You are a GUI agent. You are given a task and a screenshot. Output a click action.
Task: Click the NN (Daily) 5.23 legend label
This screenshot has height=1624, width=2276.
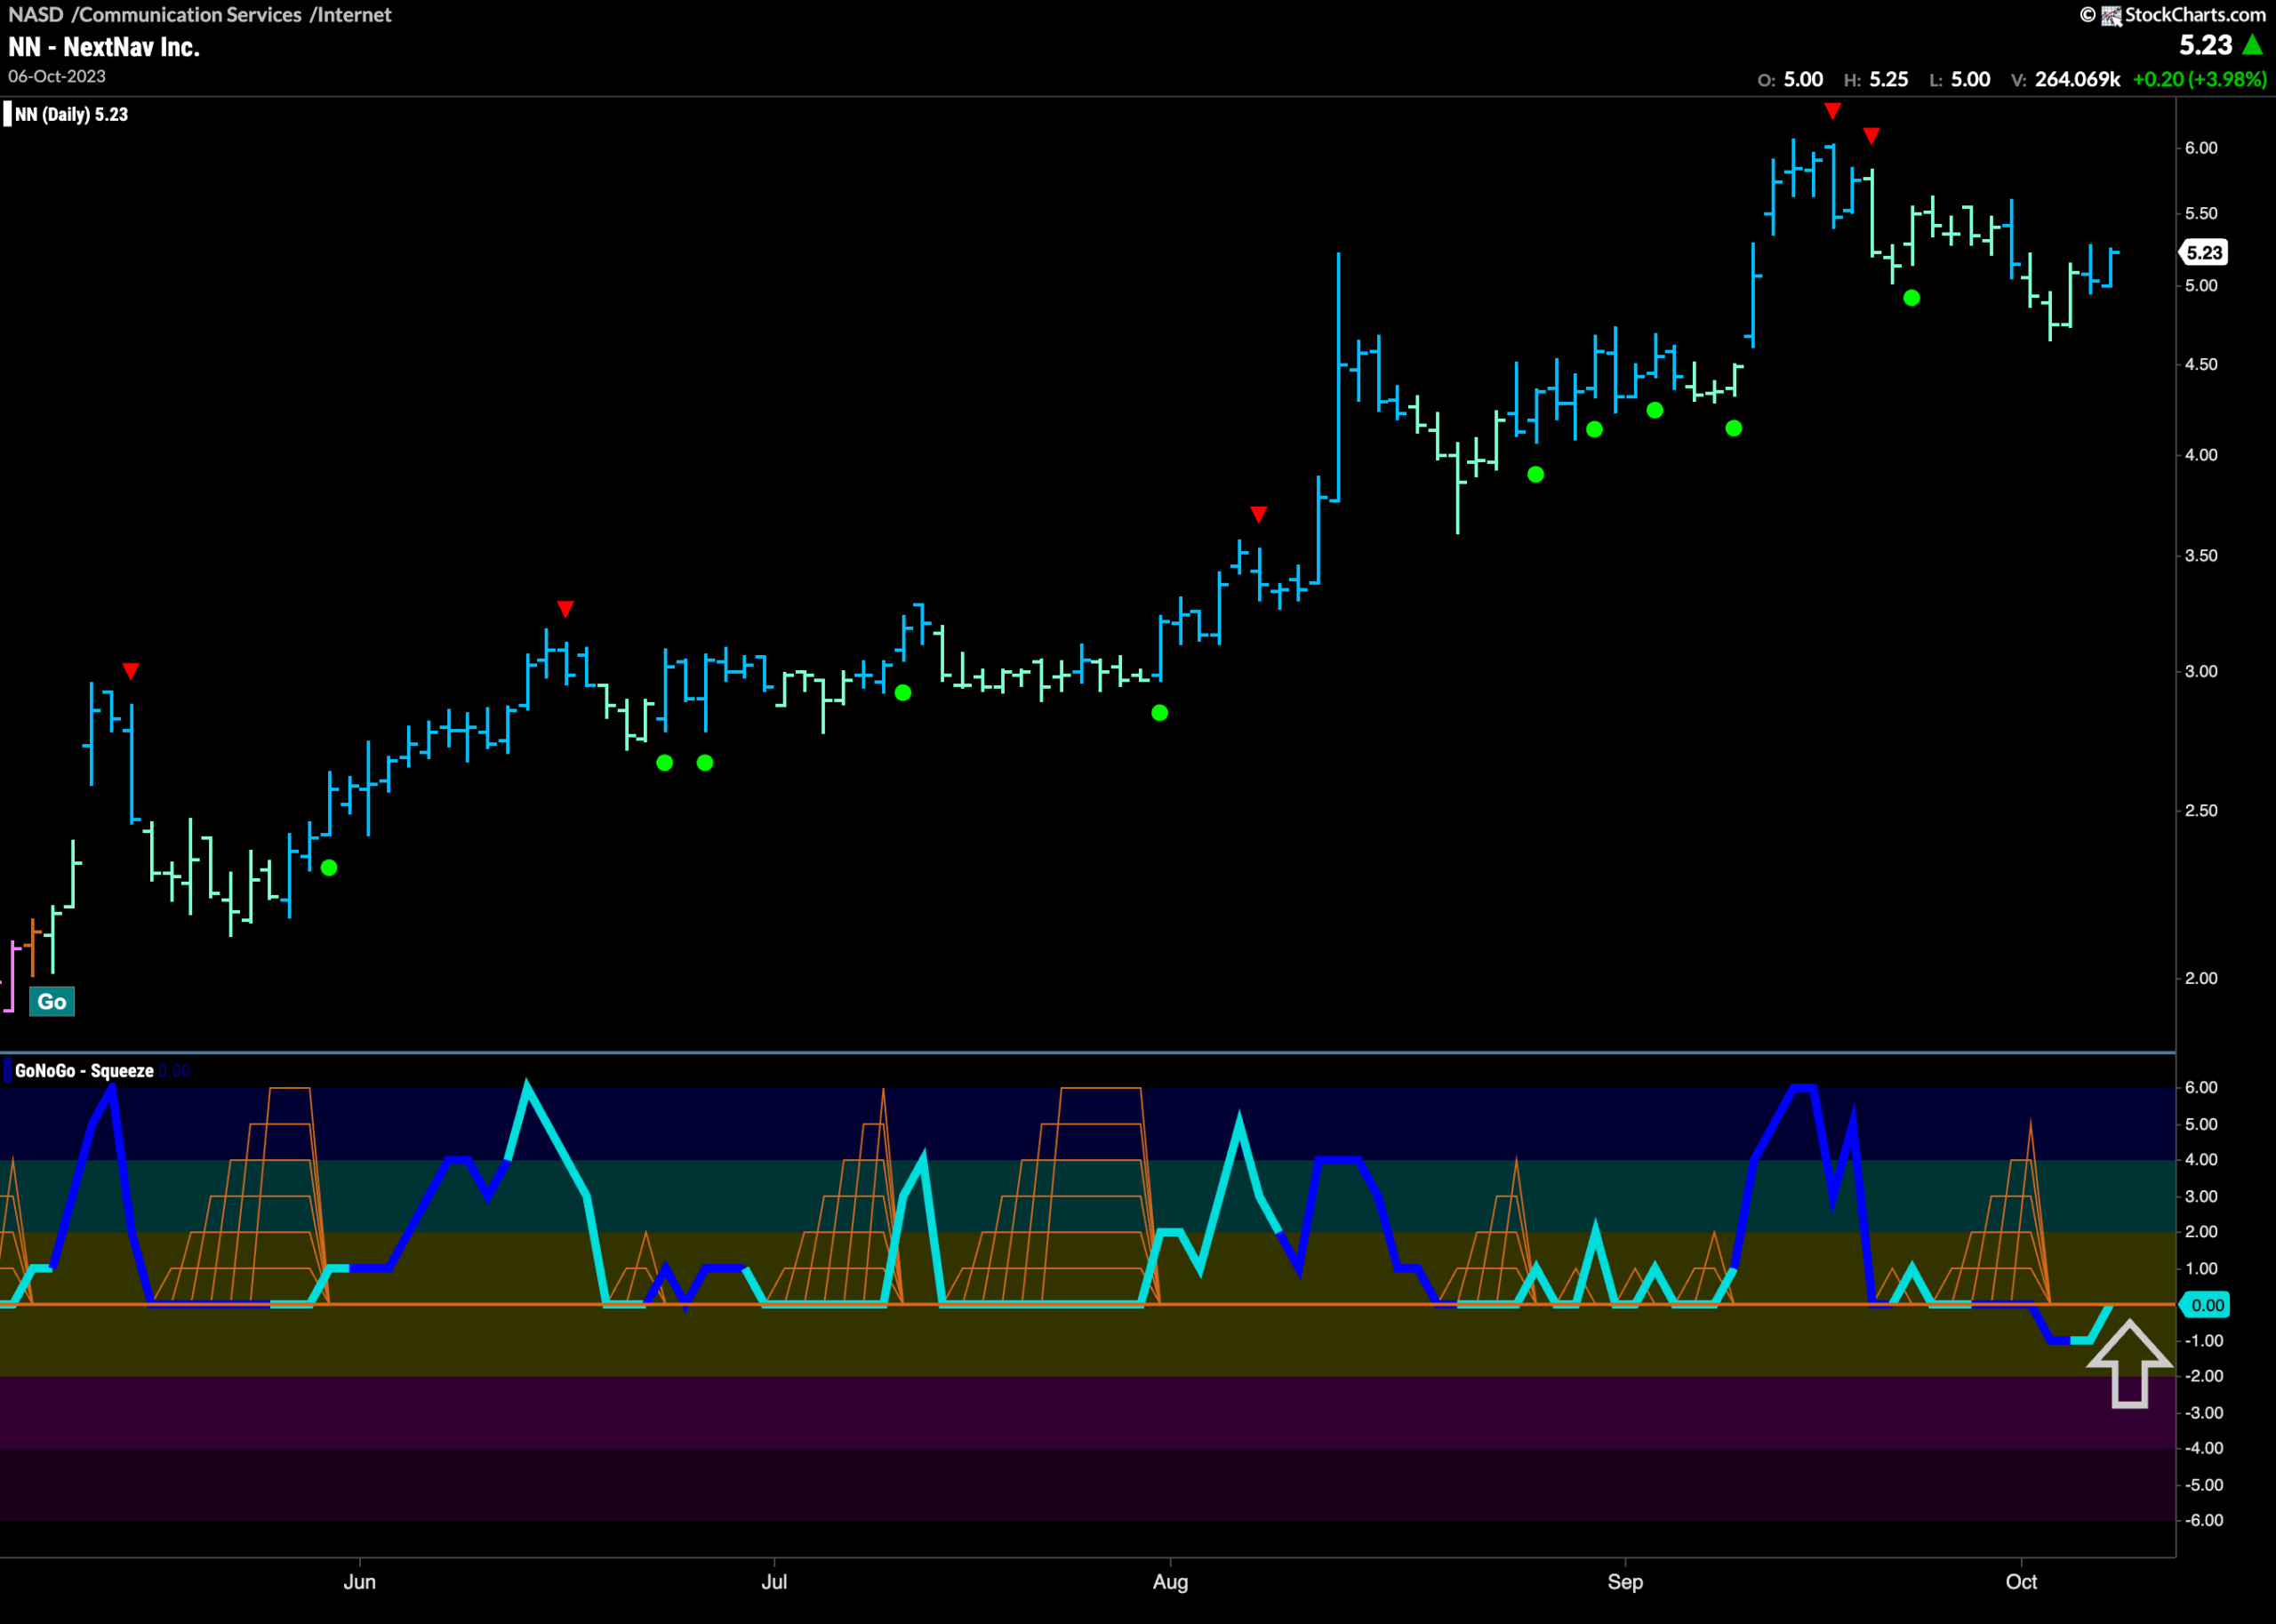pos(71,114)
